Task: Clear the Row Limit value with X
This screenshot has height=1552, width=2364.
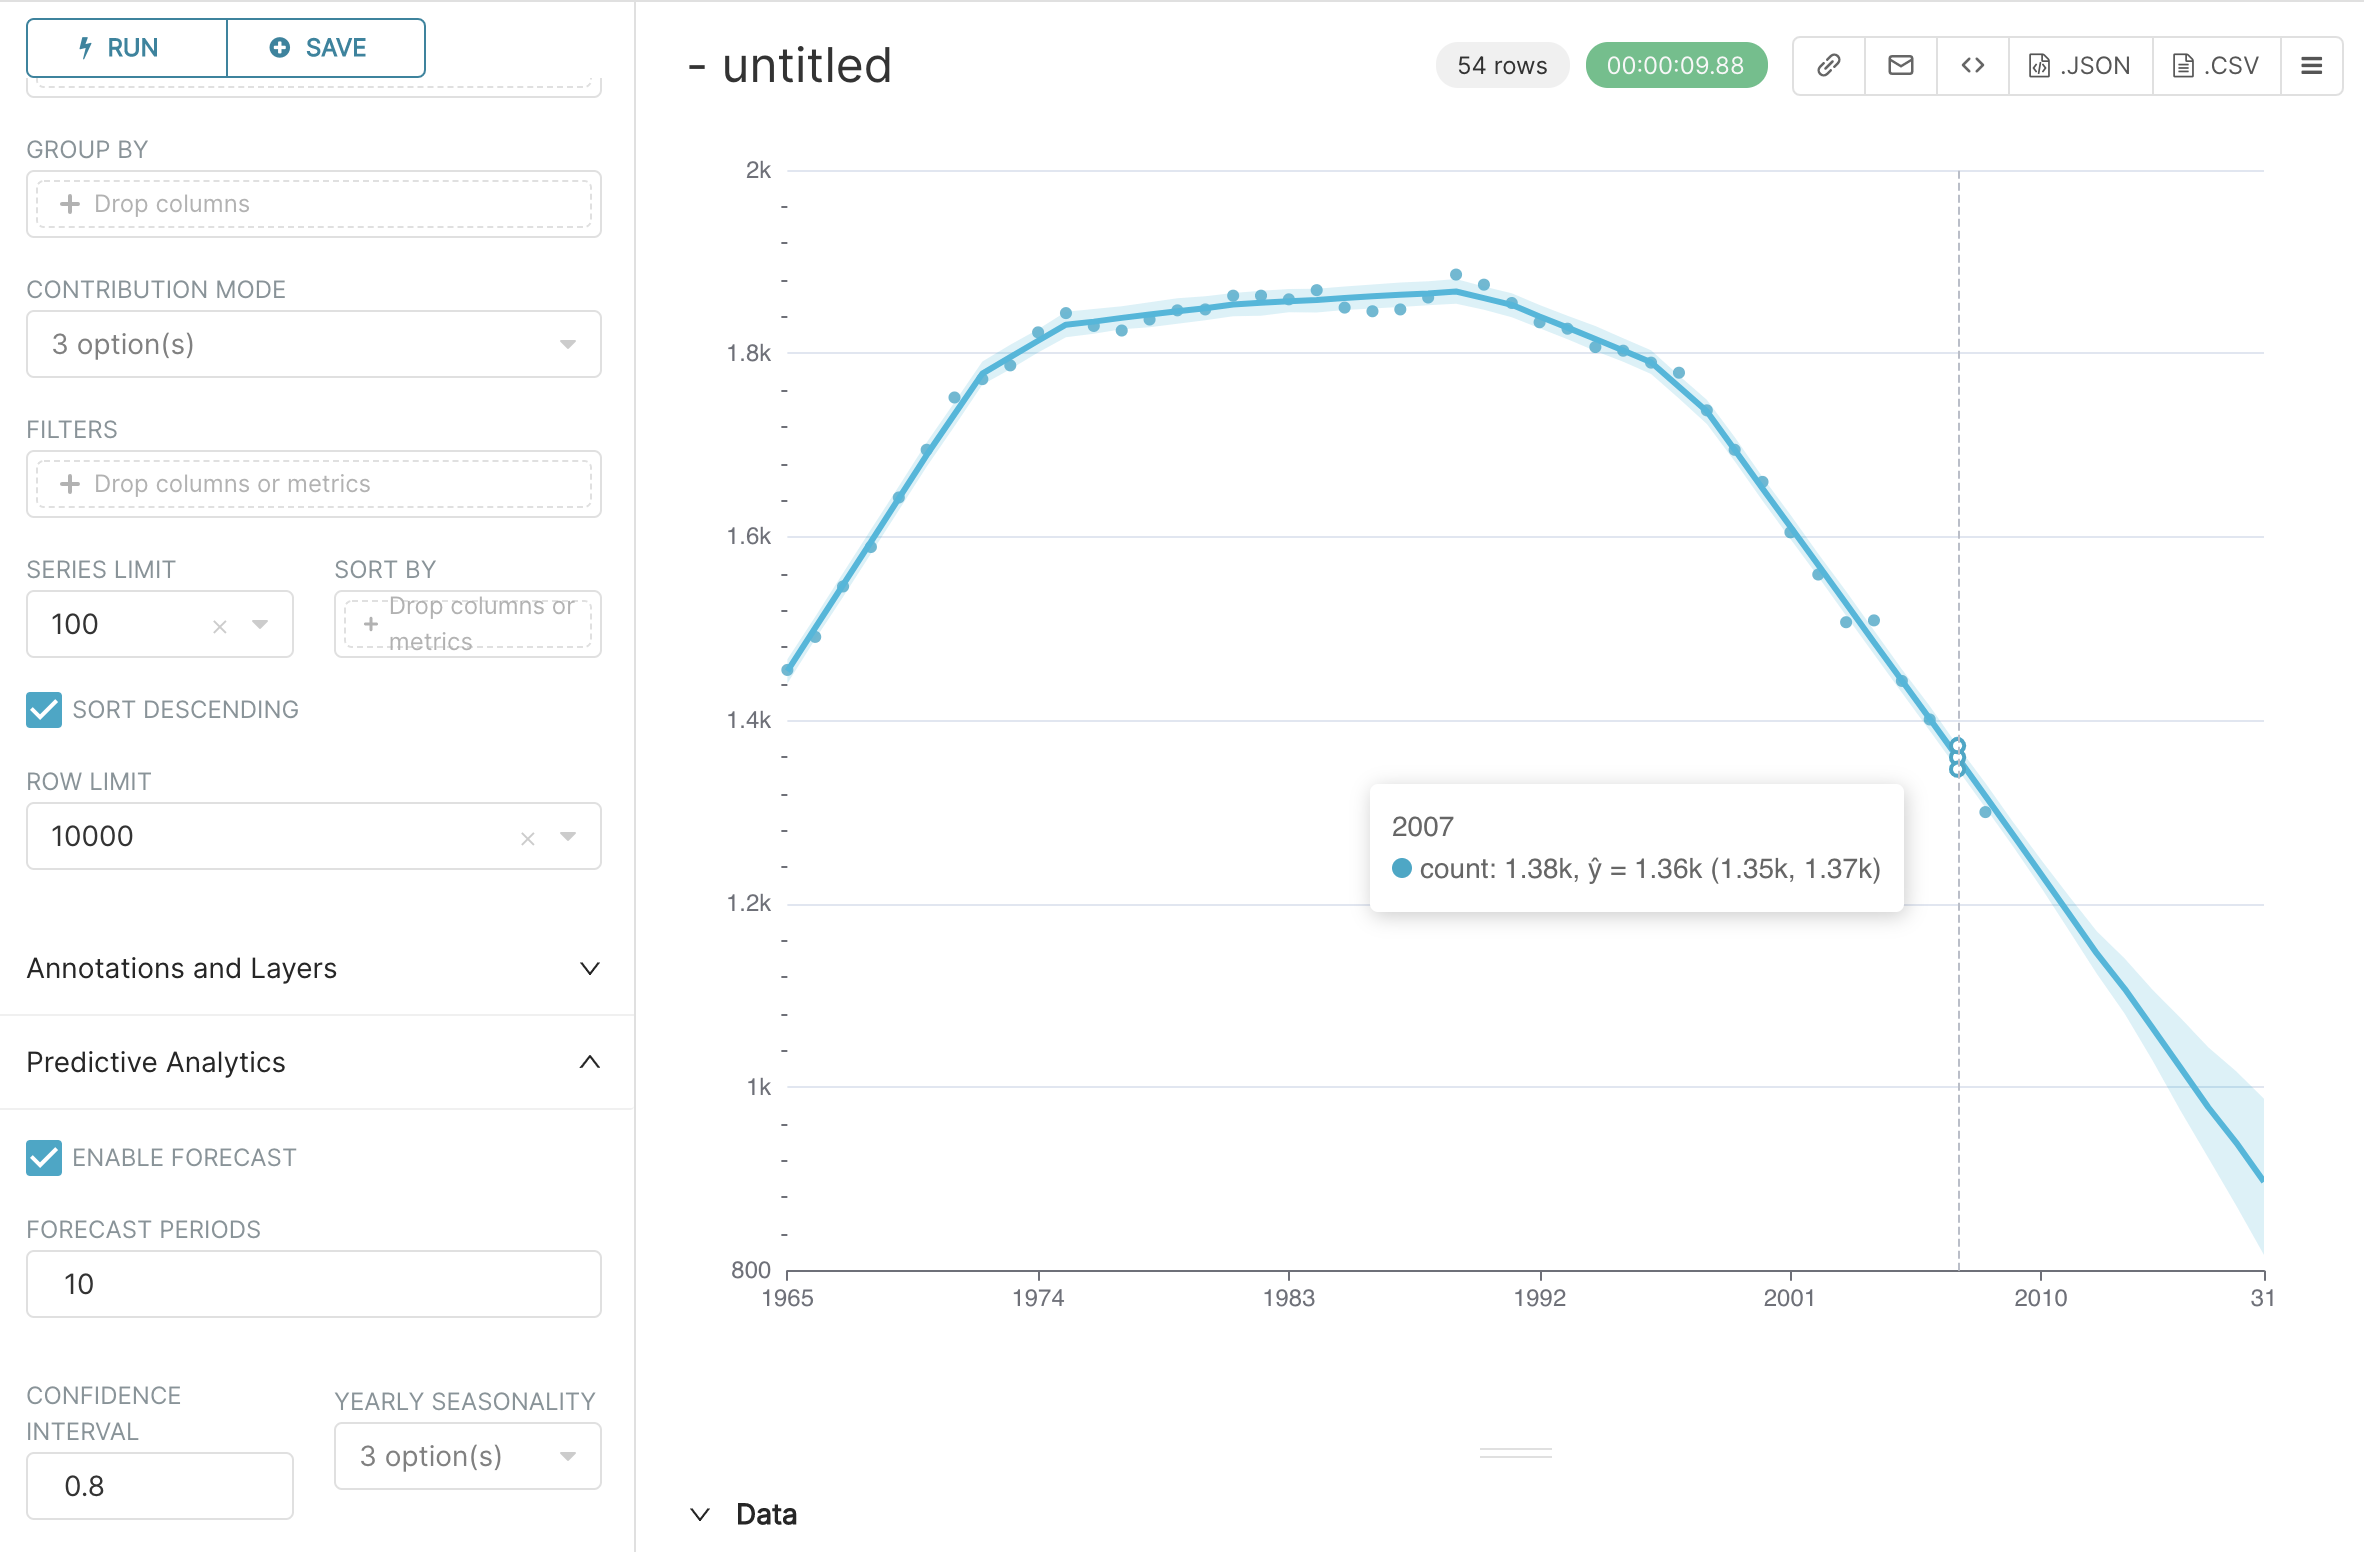Action: point(528,838)
